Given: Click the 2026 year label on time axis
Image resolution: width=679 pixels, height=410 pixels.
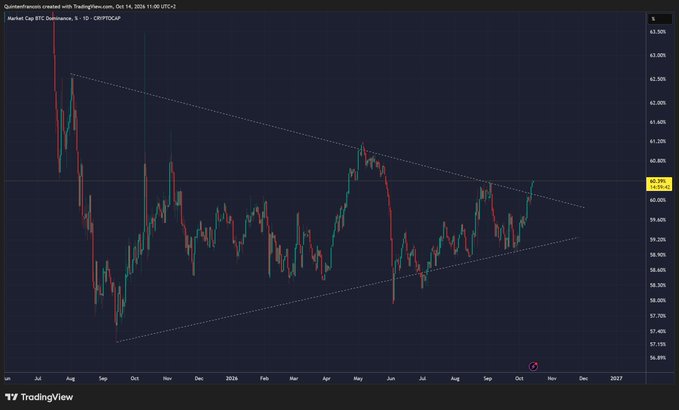Looking at the screenshot, I should click(x=232, y=378).
